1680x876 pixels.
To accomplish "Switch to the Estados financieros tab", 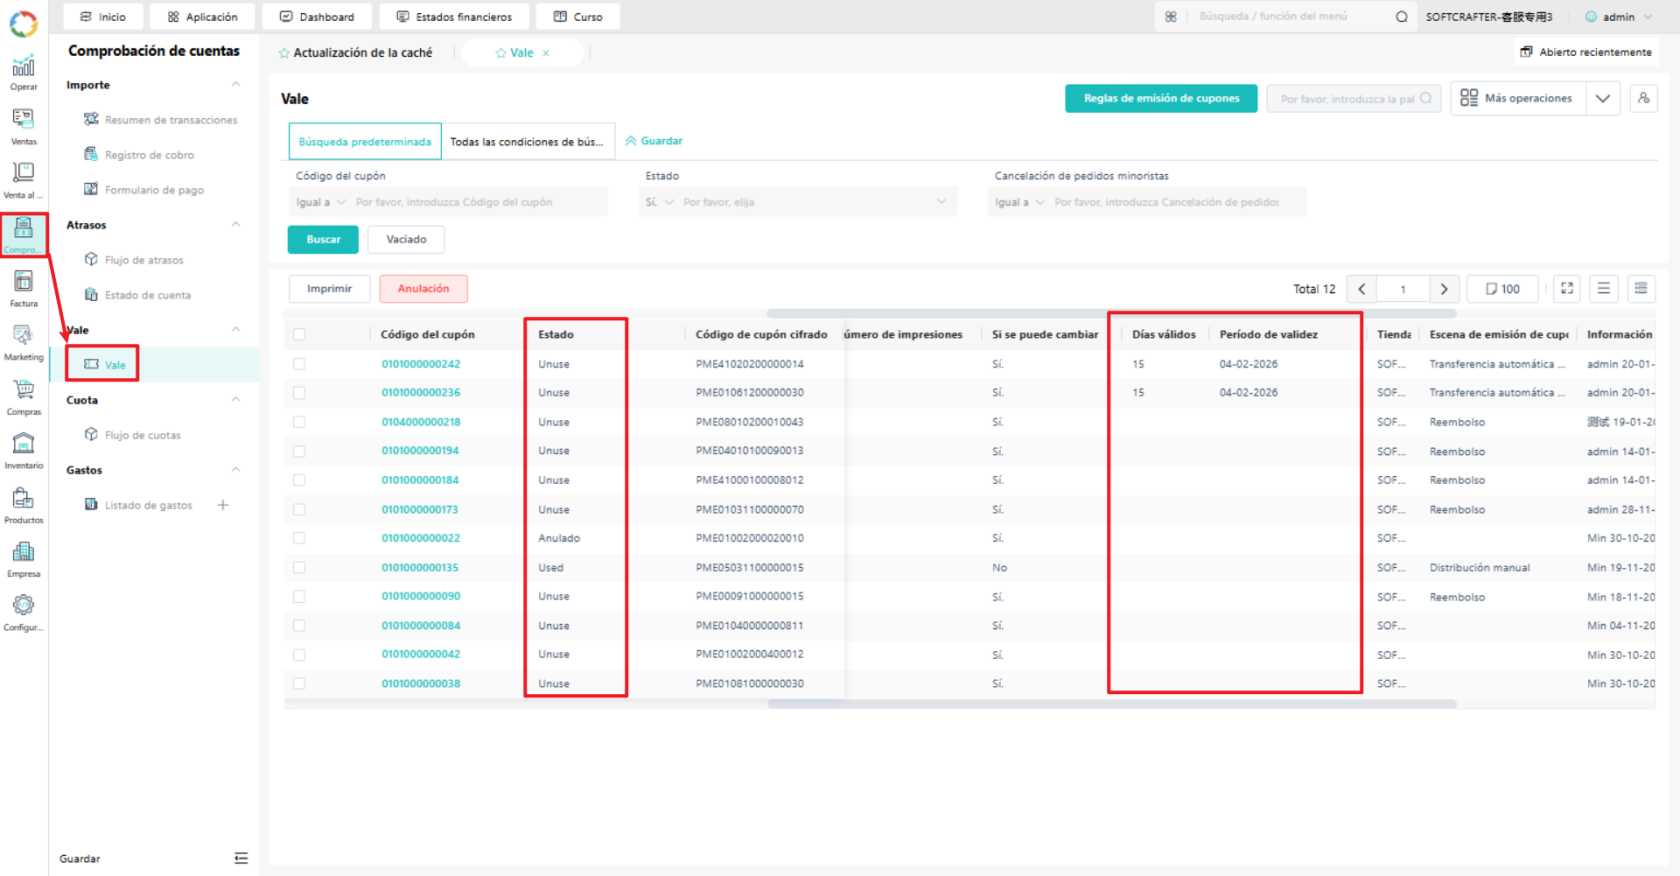I will (454, 16).
